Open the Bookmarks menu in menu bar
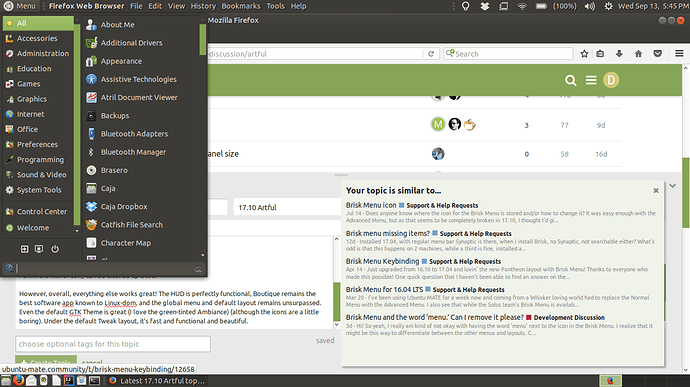Image resolution: width=690 pixels, height=387 pixels. (x=241, y=6)
